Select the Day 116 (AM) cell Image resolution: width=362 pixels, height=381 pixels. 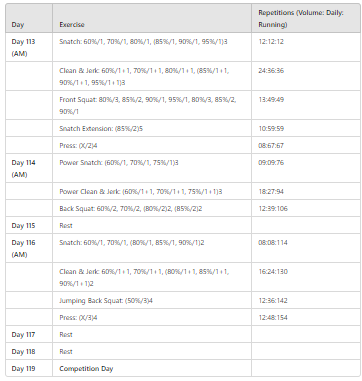click(x=29, y=248)
